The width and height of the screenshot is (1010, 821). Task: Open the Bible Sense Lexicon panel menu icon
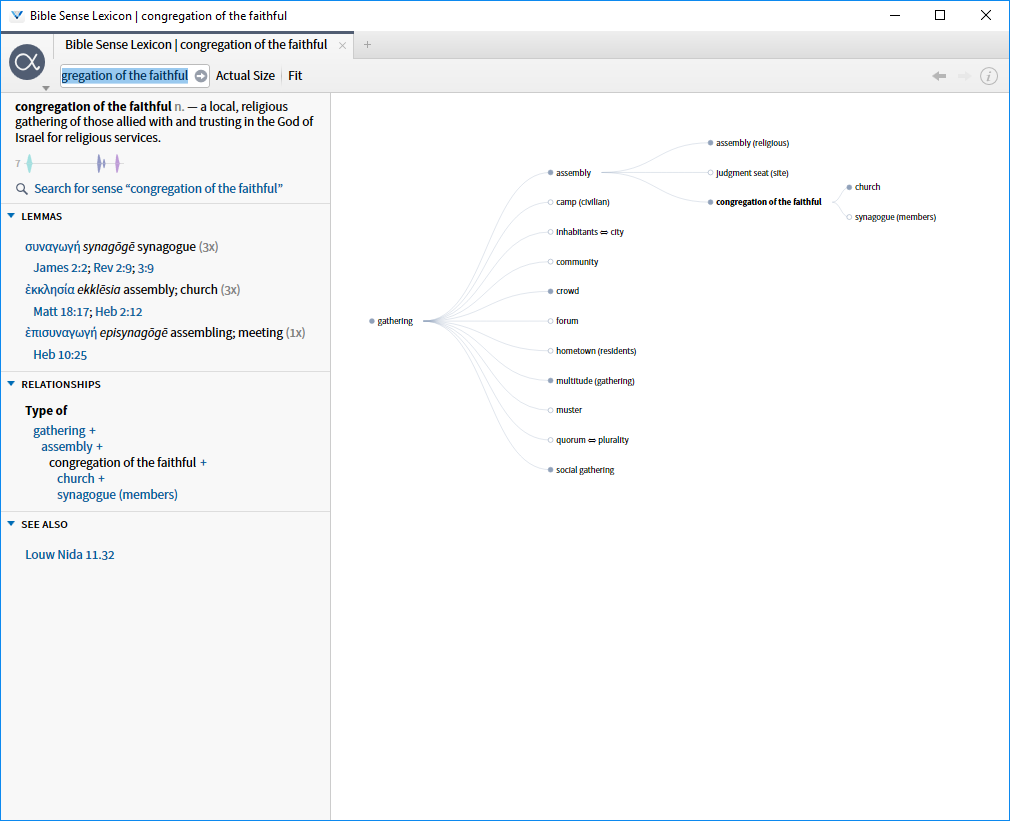click(27, 62)
